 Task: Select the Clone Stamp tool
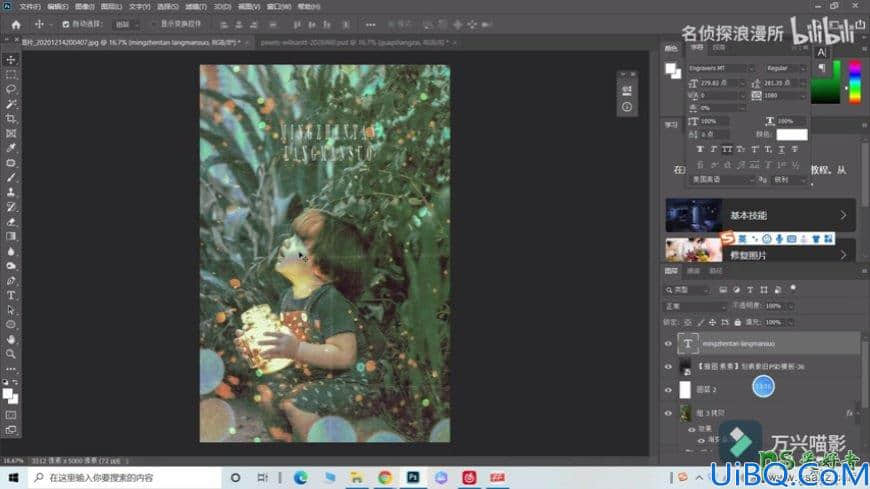[x=11, y=192]
